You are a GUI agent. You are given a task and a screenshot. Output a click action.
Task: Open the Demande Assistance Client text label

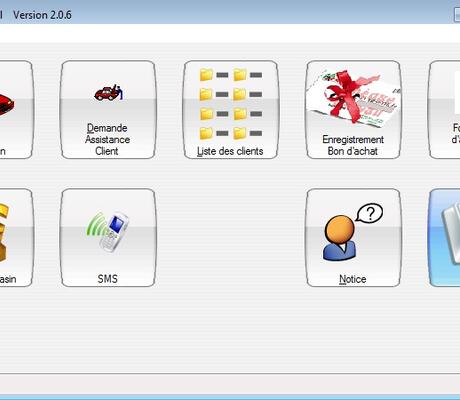[x=107, y=139]
